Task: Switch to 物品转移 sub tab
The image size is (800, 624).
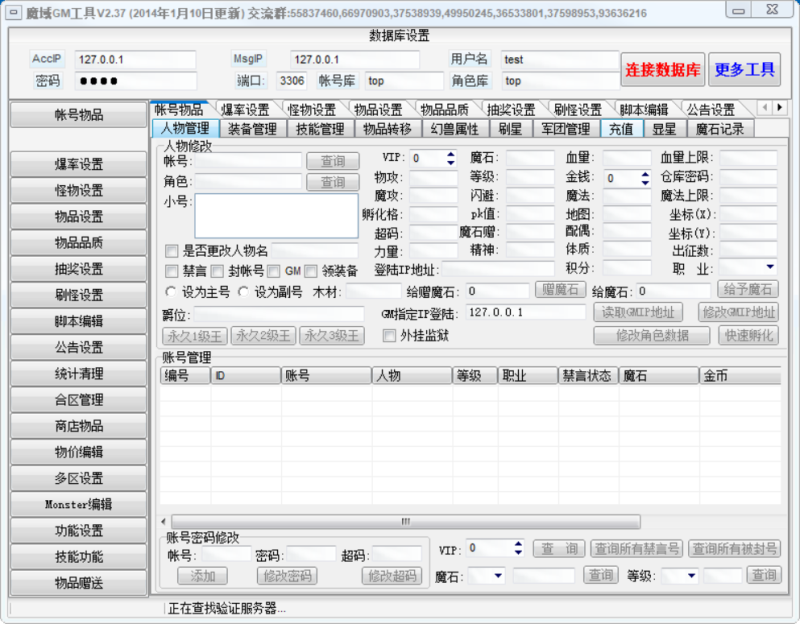Action: tap(388, 129)
